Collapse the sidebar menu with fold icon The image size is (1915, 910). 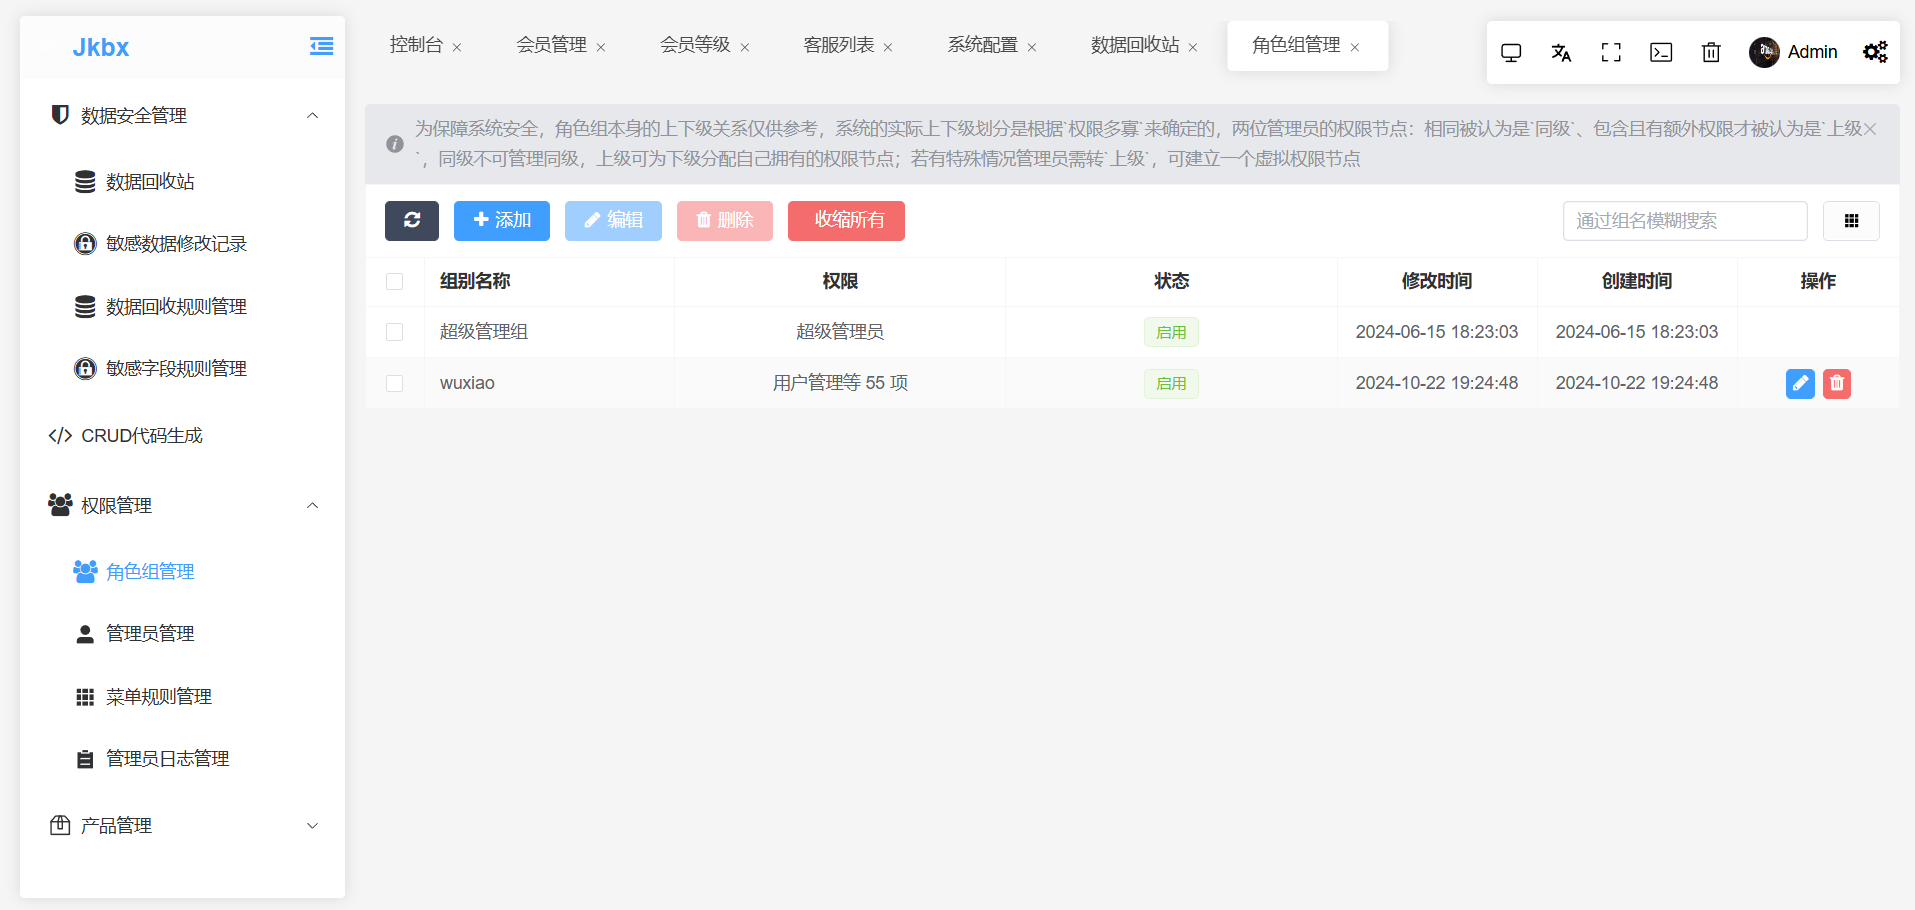pyautogui.click(x=321, y=47)
